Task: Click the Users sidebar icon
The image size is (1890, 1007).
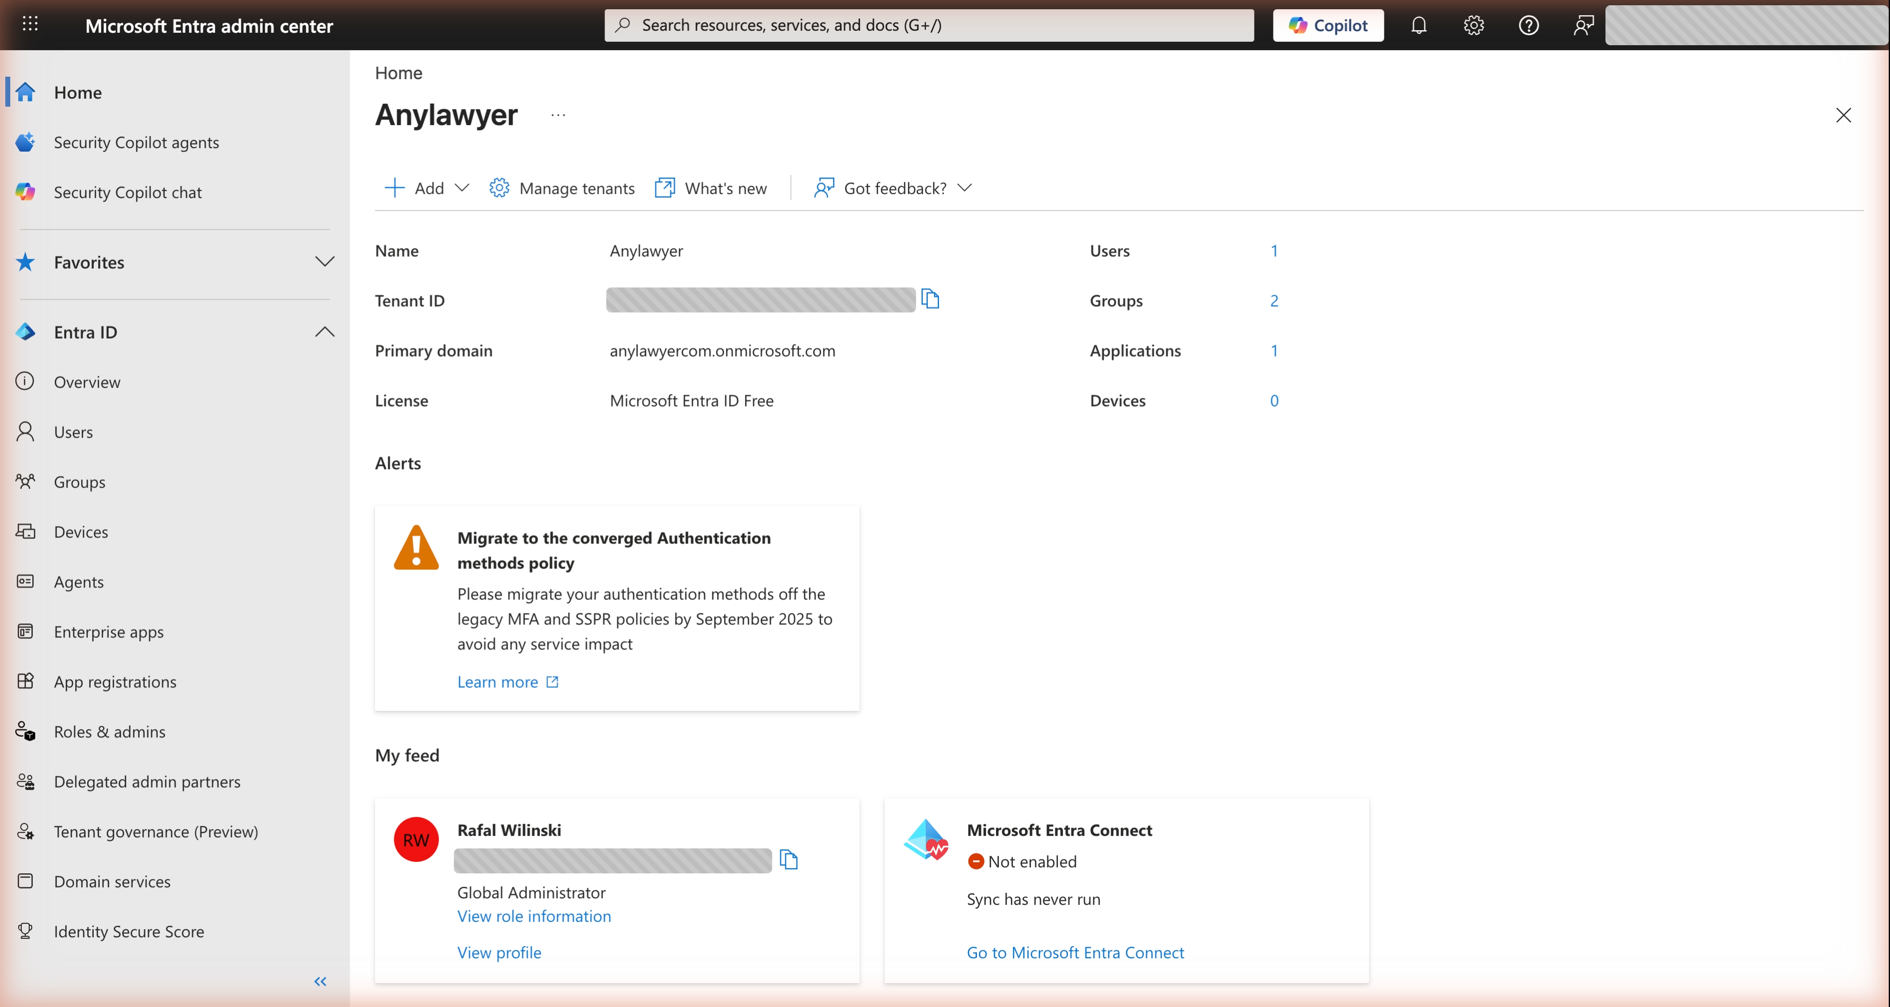Action: click(x=26, y=431)
